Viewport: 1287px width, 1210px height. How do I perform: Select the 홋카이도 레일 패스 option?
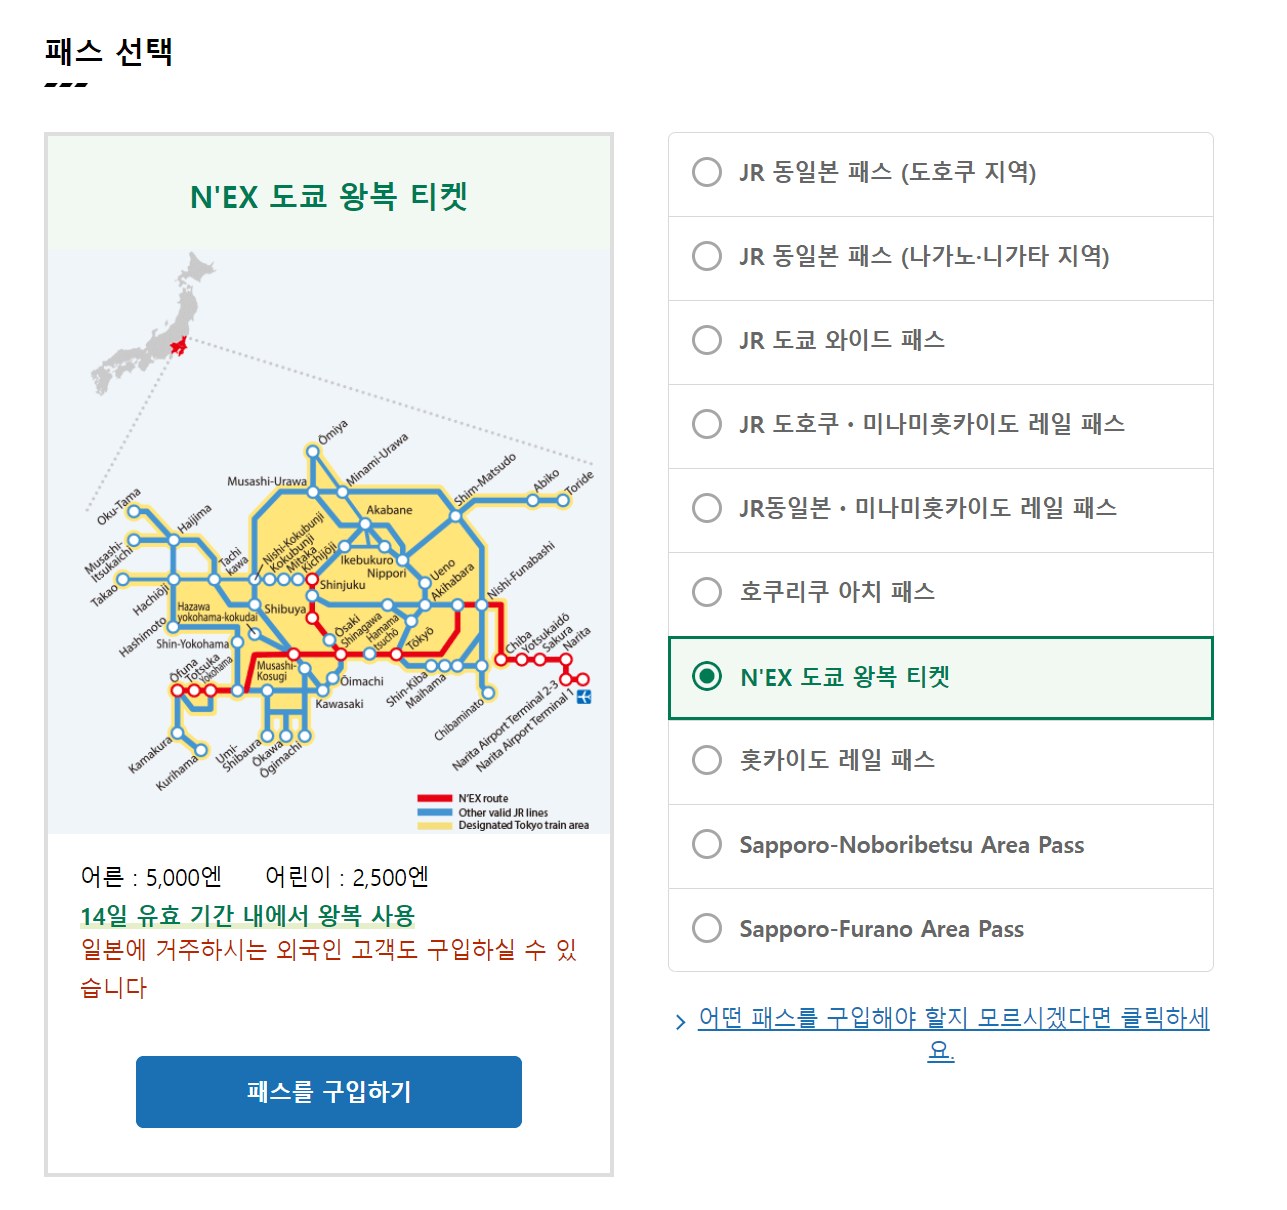pos(707,760)
